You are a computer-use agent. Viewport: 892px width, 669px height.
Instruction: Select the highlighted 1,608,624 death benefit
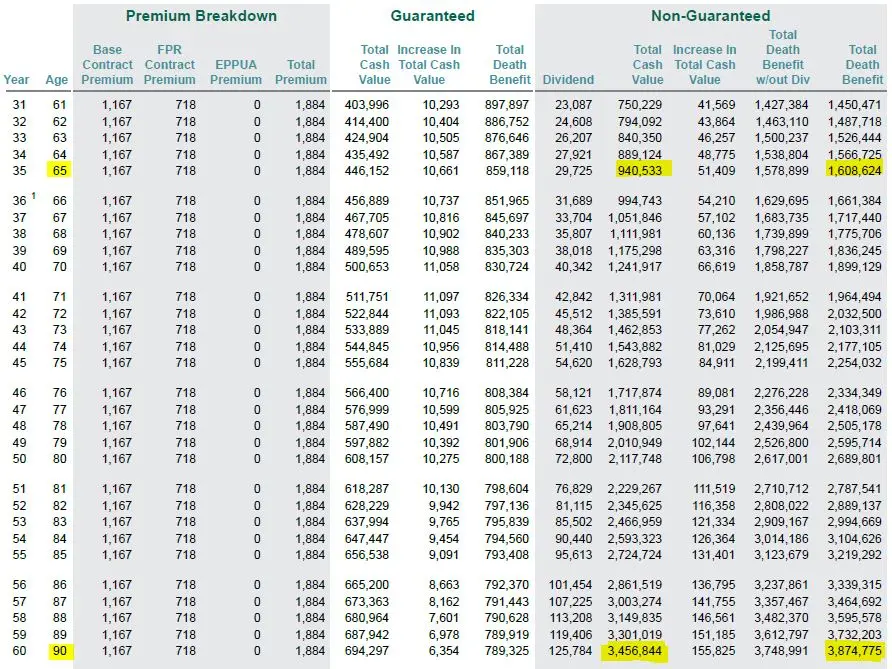point(854,170)
